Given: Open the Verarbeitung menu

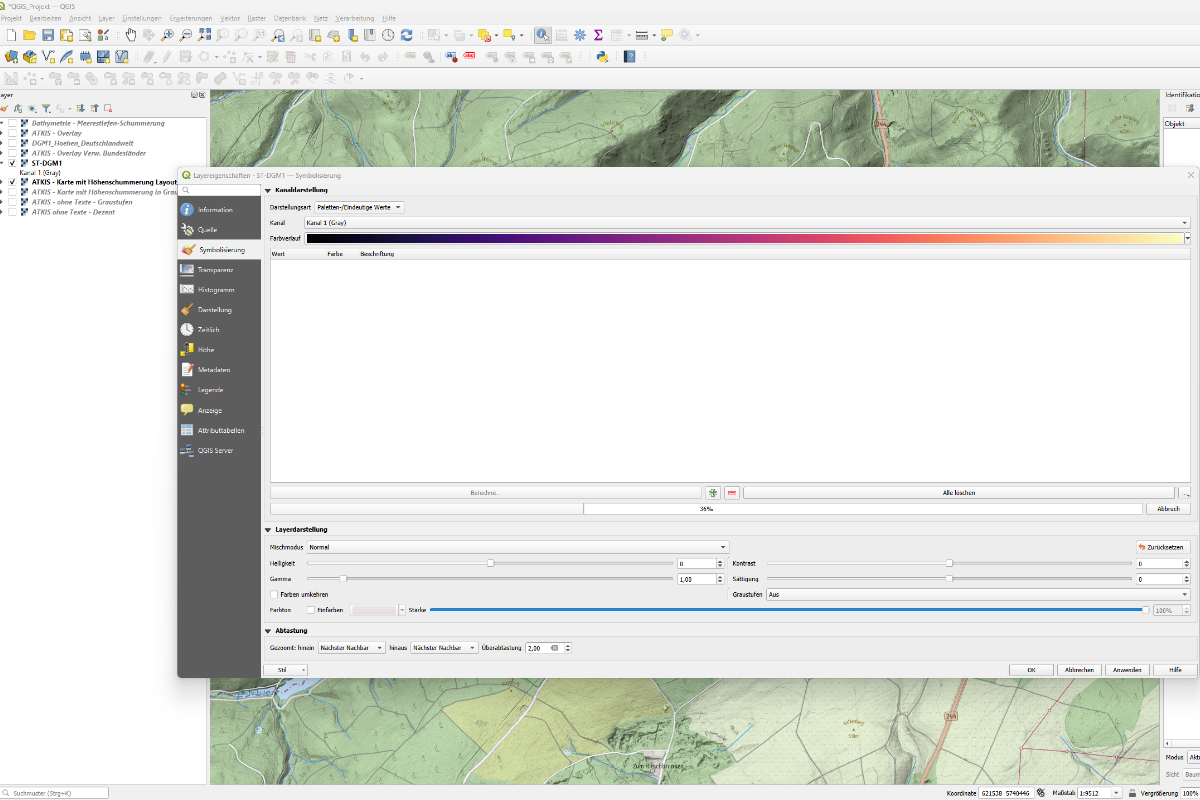Looking at the screenshot, I should pos(355,17).
